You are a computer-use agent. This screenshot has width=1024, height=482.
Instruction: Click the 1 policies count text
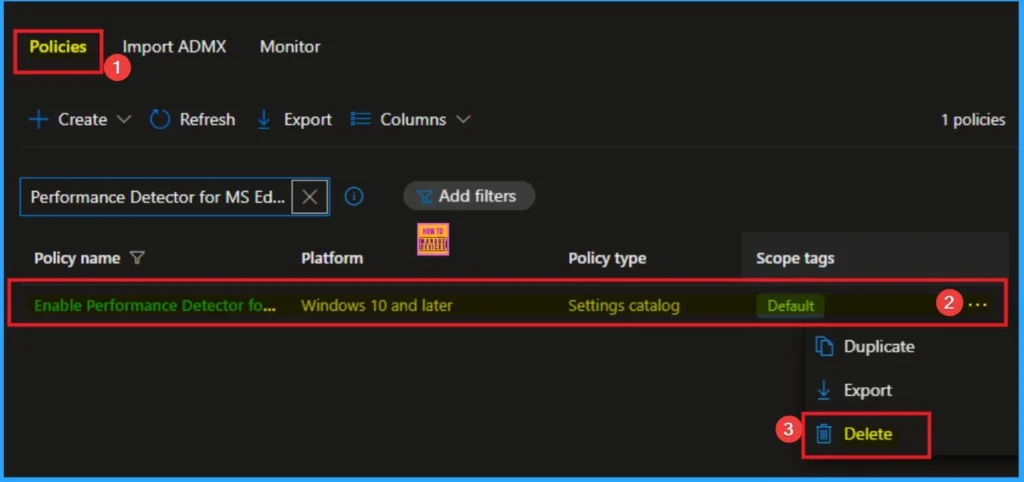(973, 120)
